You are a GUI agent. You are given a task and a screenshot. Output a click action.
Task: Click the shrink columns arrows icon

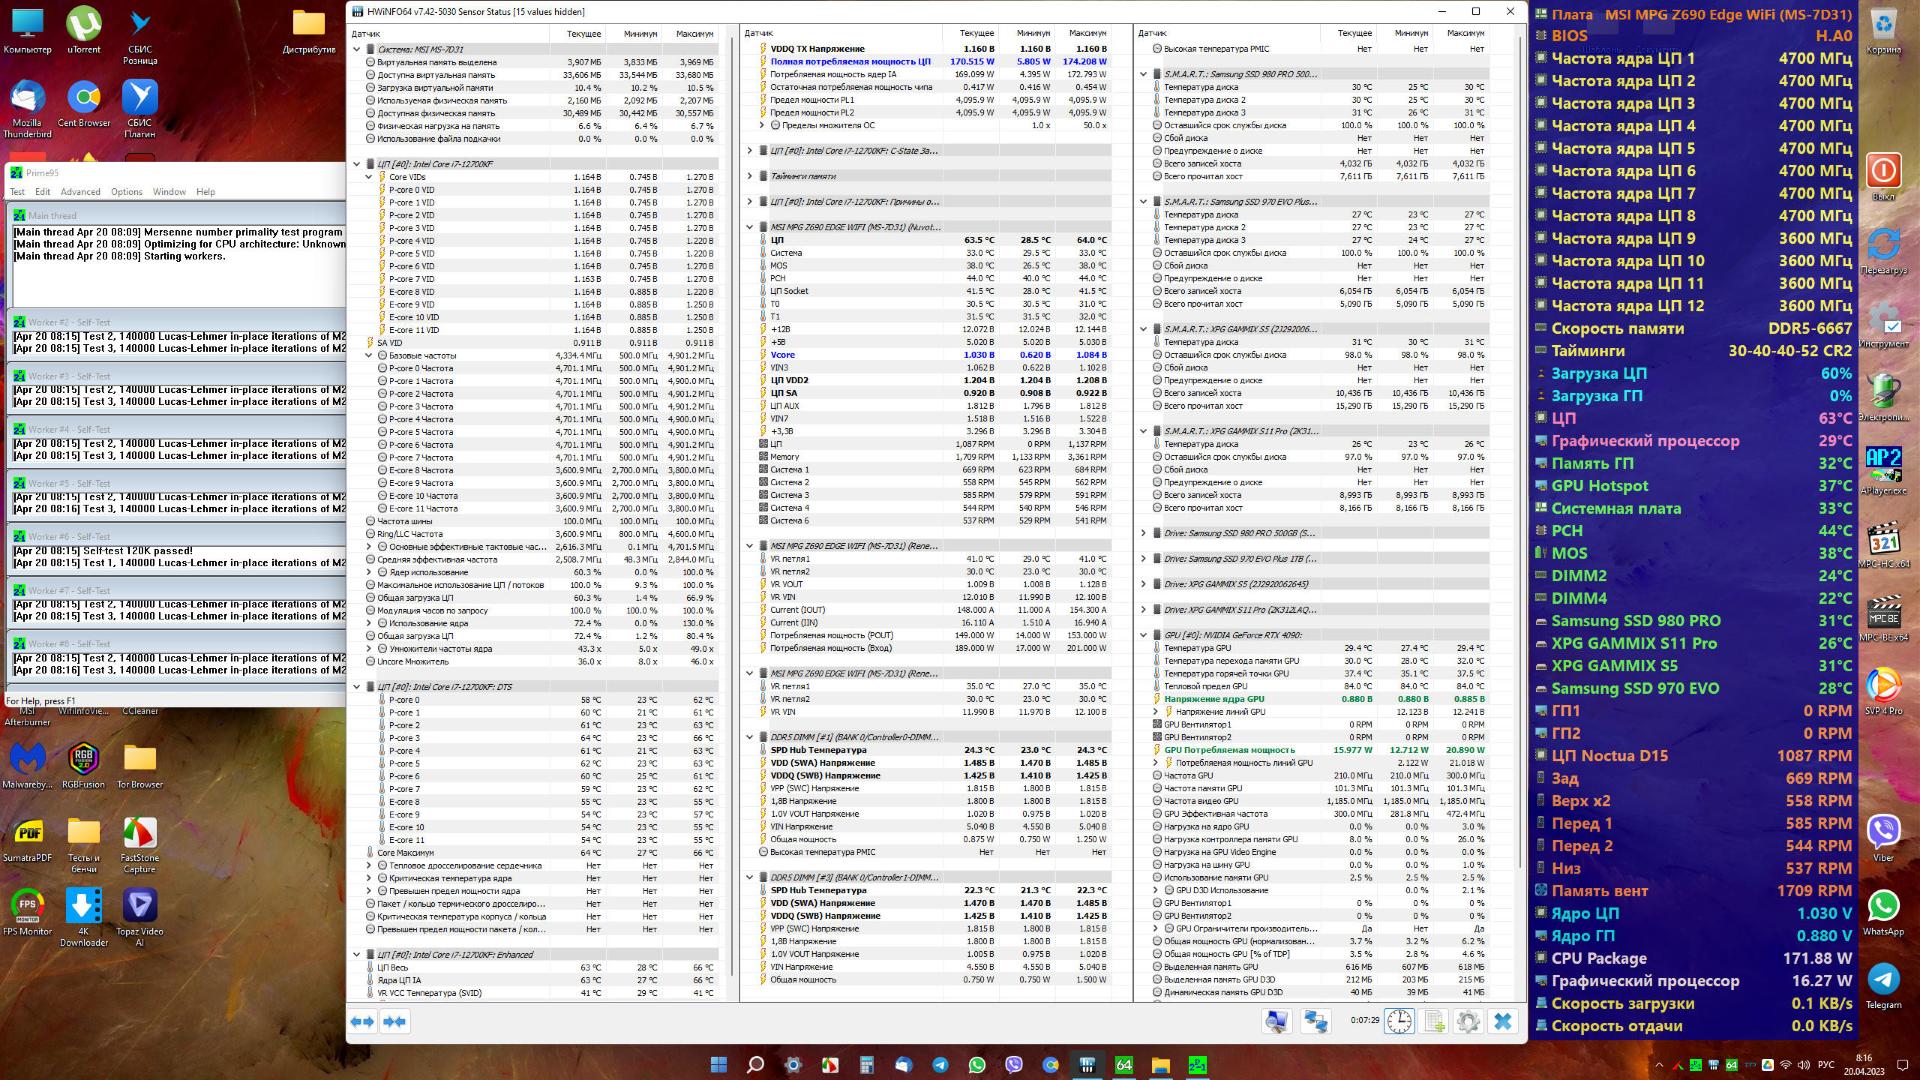pos(395,1021)
